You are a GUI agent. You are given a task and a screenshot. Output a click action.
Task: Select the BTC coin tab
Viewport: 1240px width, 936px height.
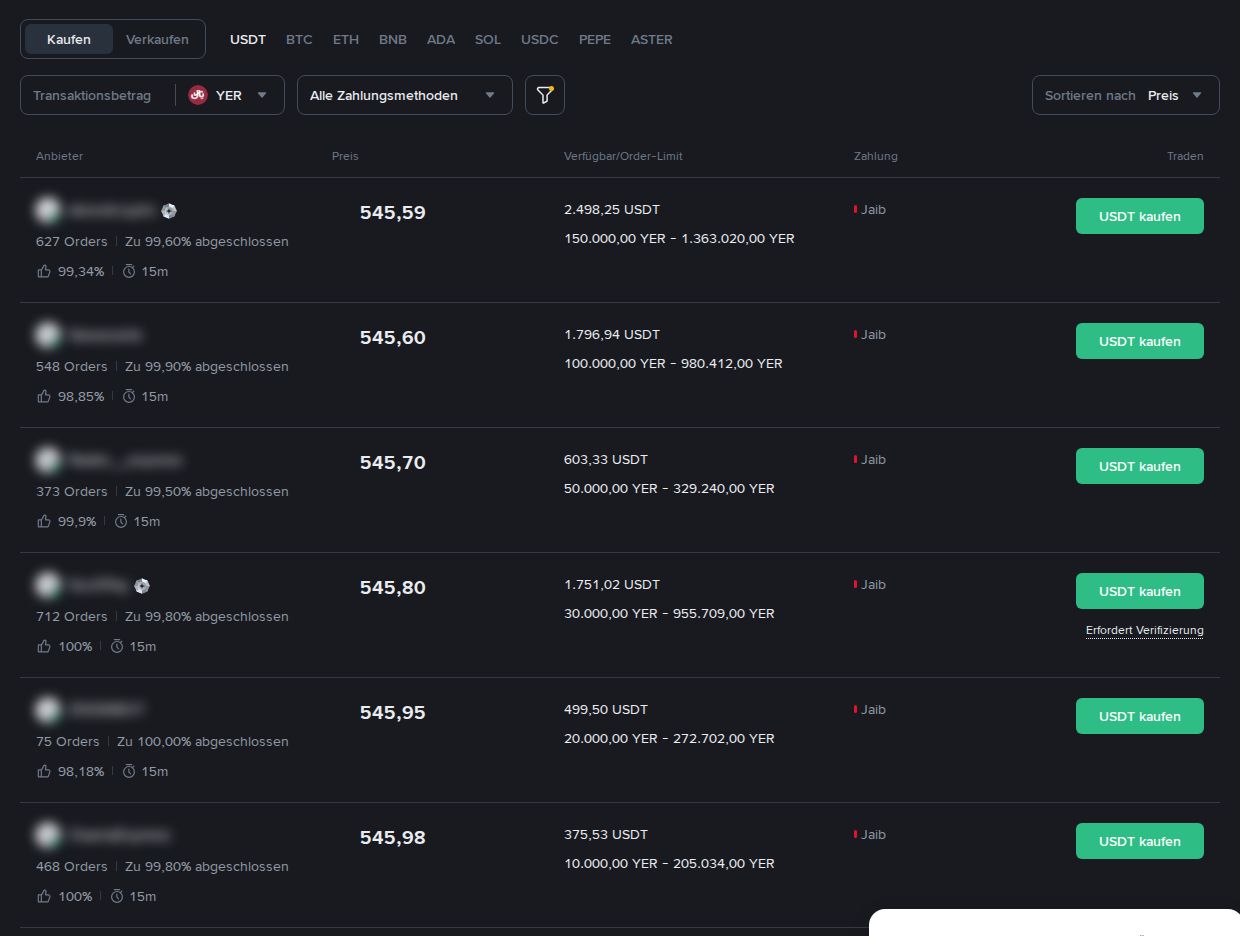click(x=299, y=39)
